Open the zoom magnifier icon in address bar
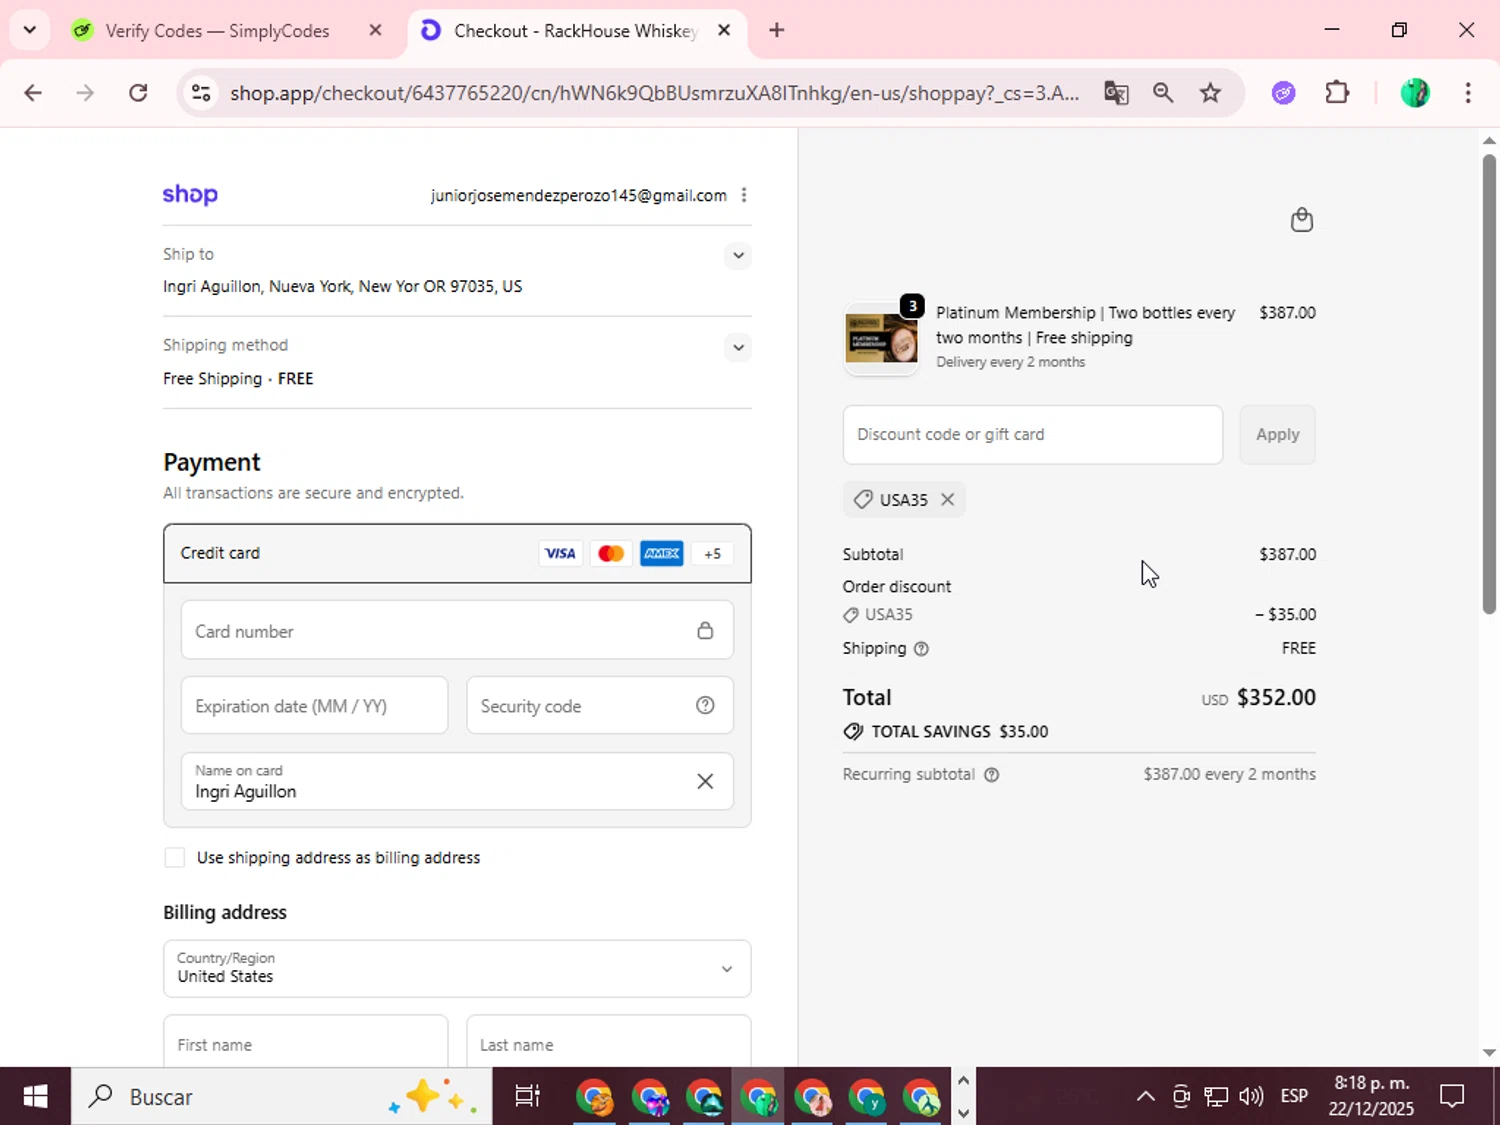1500x1125 pixels. (x=1163, y=93)
